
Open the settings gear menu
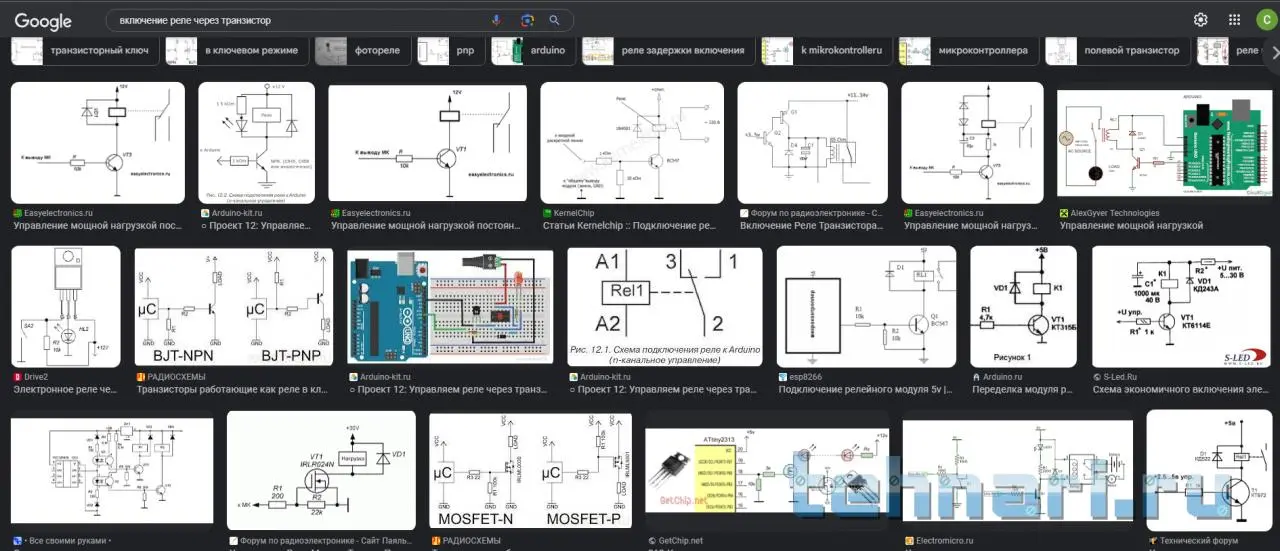coord(1201,20)
